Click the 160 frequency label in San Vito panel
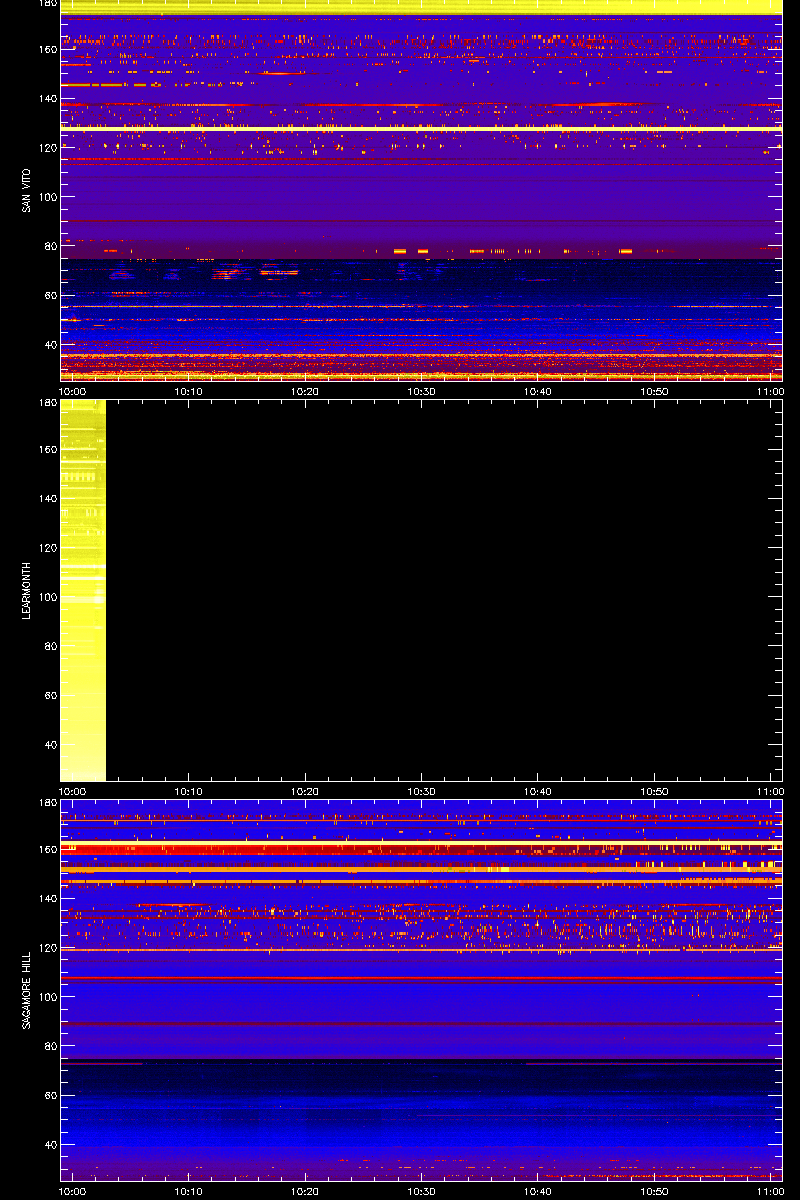 (47, 49)
